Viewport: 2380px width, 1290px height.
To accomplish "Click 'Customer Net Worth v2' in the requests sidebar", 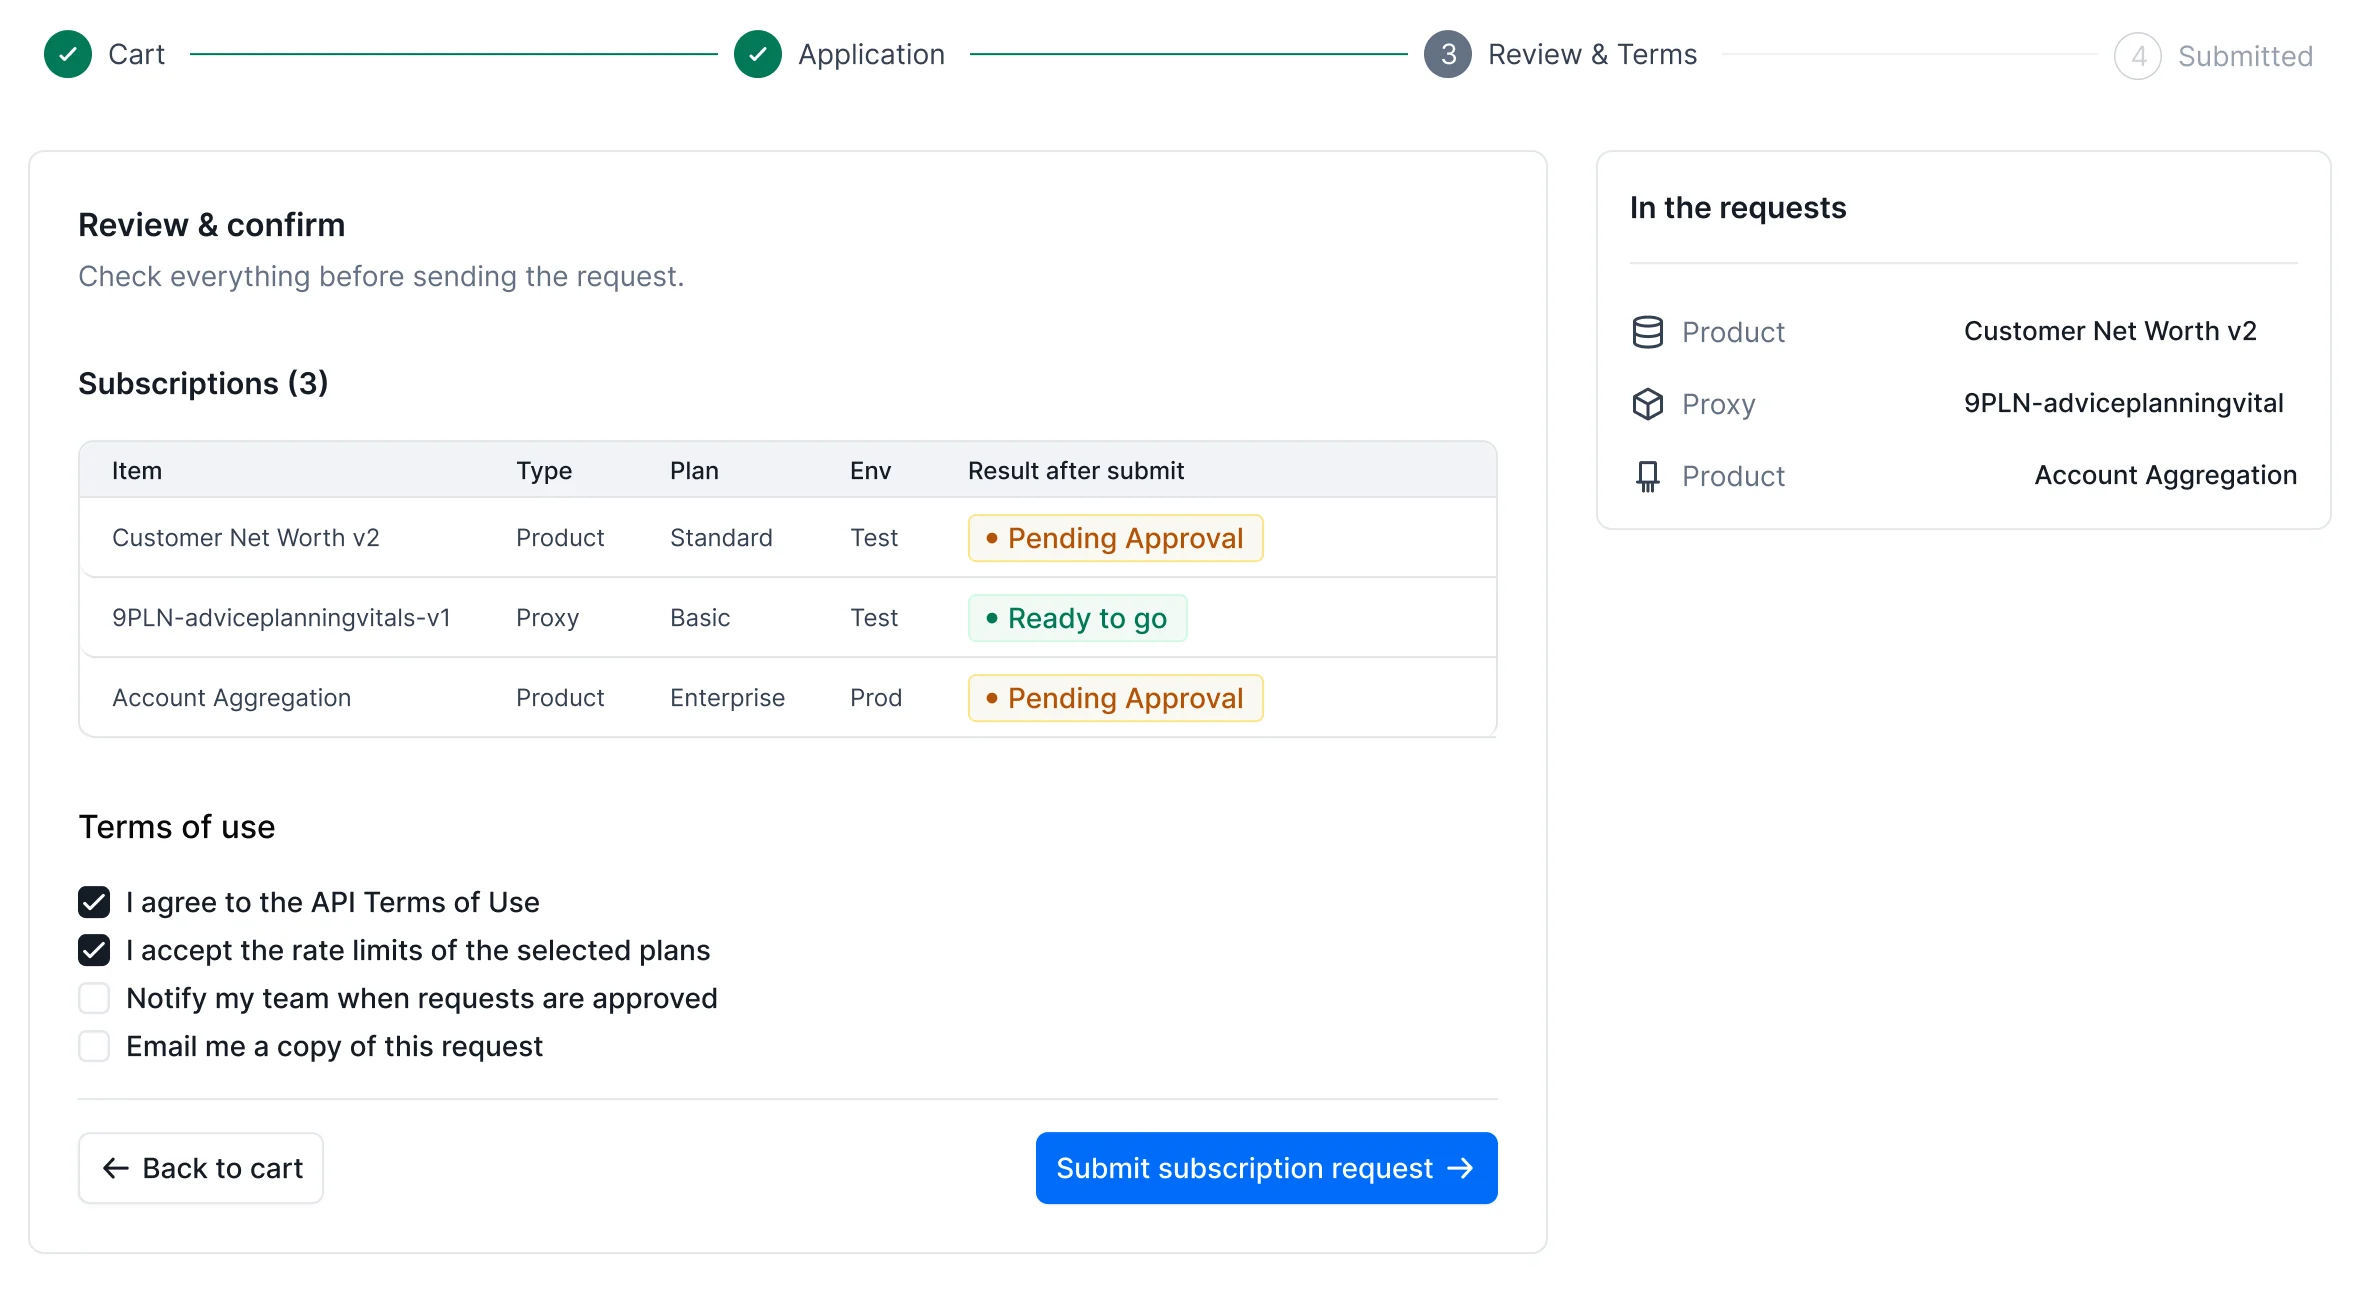I will [x=2110, y=331].
